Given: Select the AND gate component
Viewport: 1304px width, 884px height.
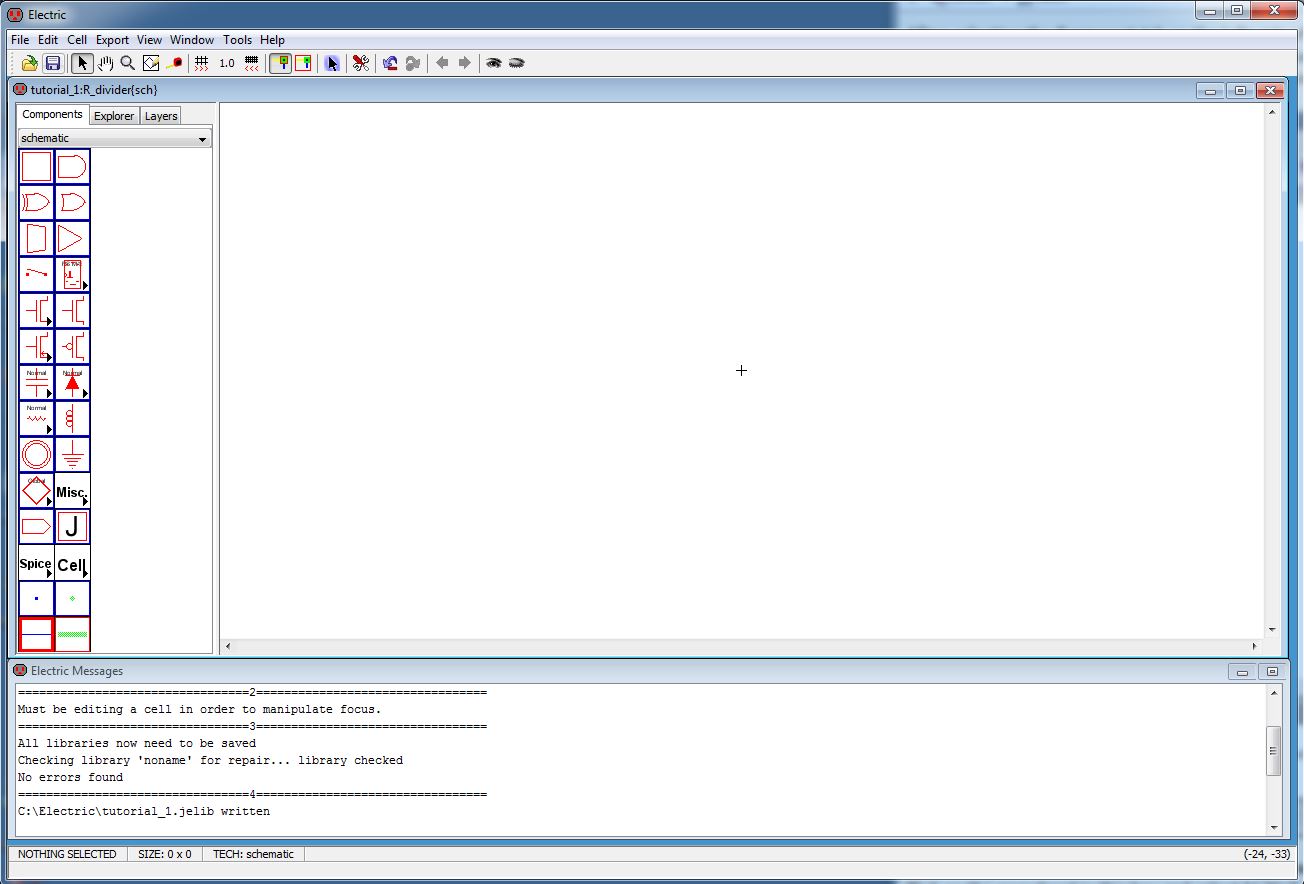Looking at the screenshot, I should (72, 166).
